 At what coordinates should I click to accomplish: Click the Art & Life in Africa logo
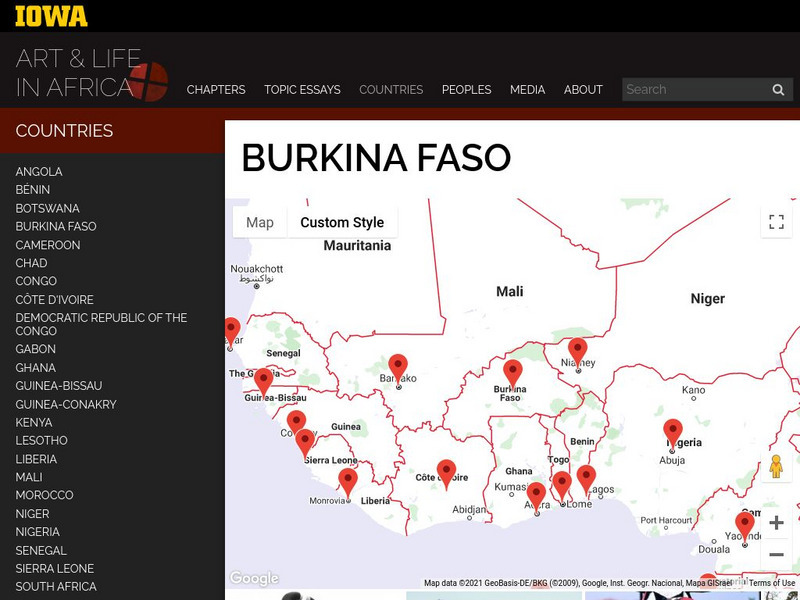(90, 74)
